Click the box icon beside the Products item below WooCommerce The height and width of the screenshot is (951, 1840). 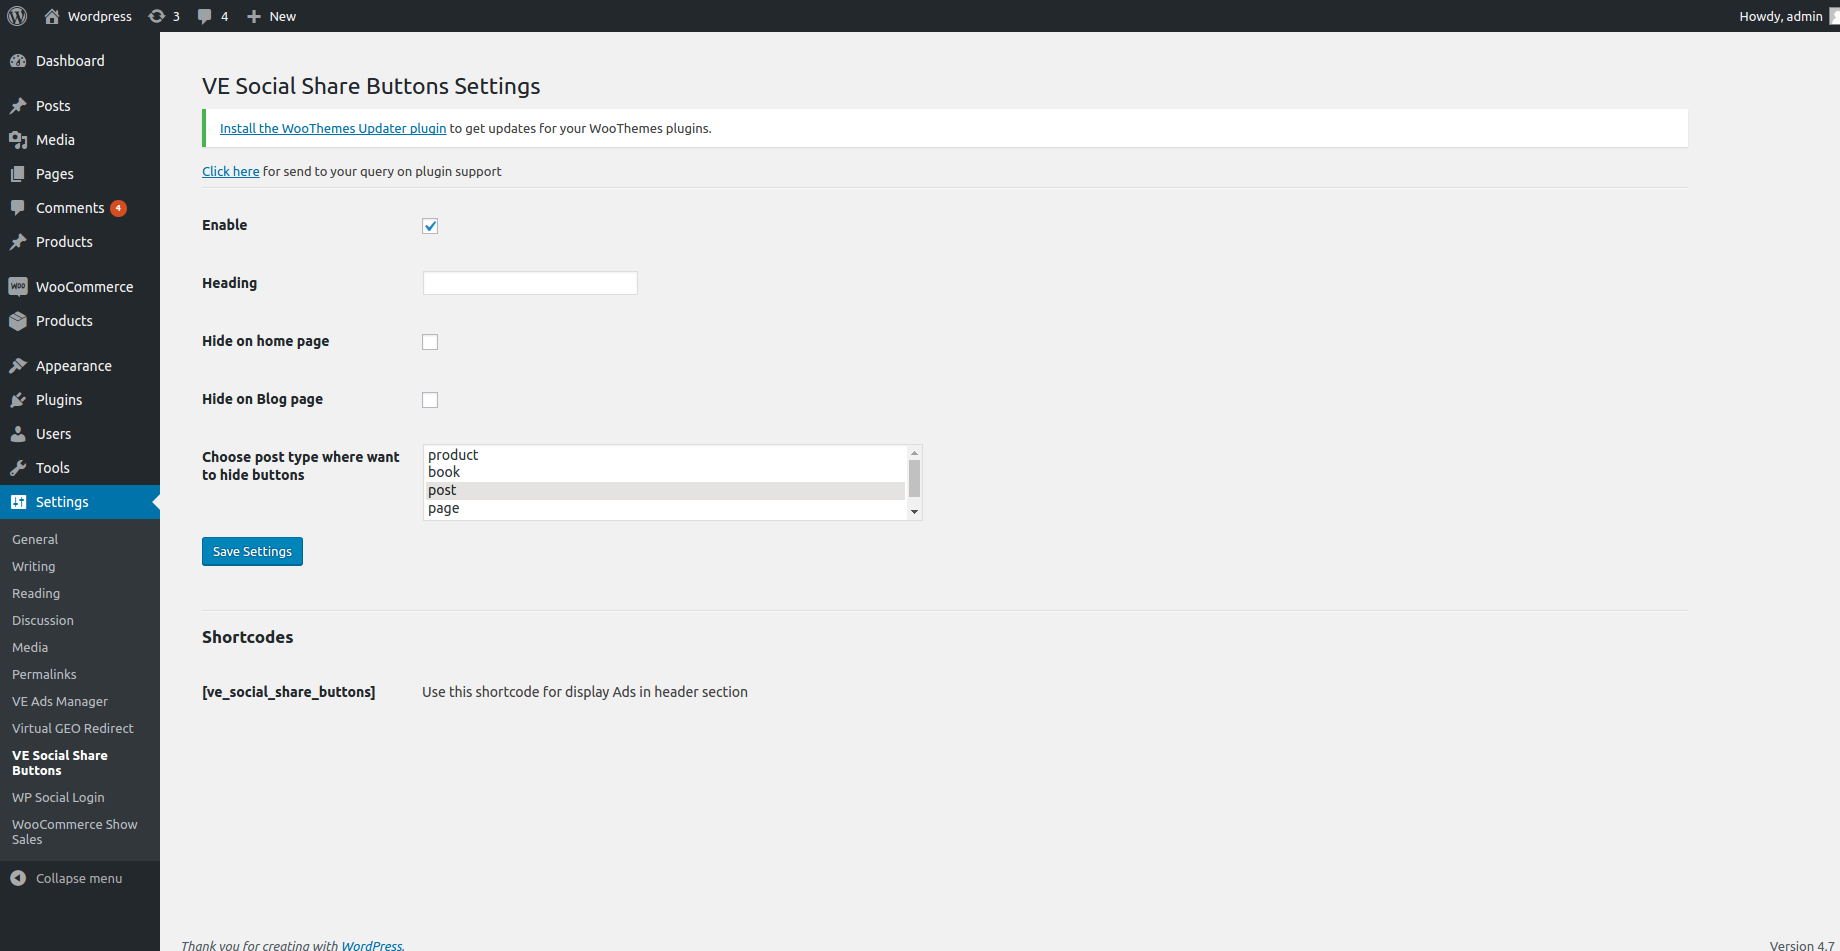18,321
